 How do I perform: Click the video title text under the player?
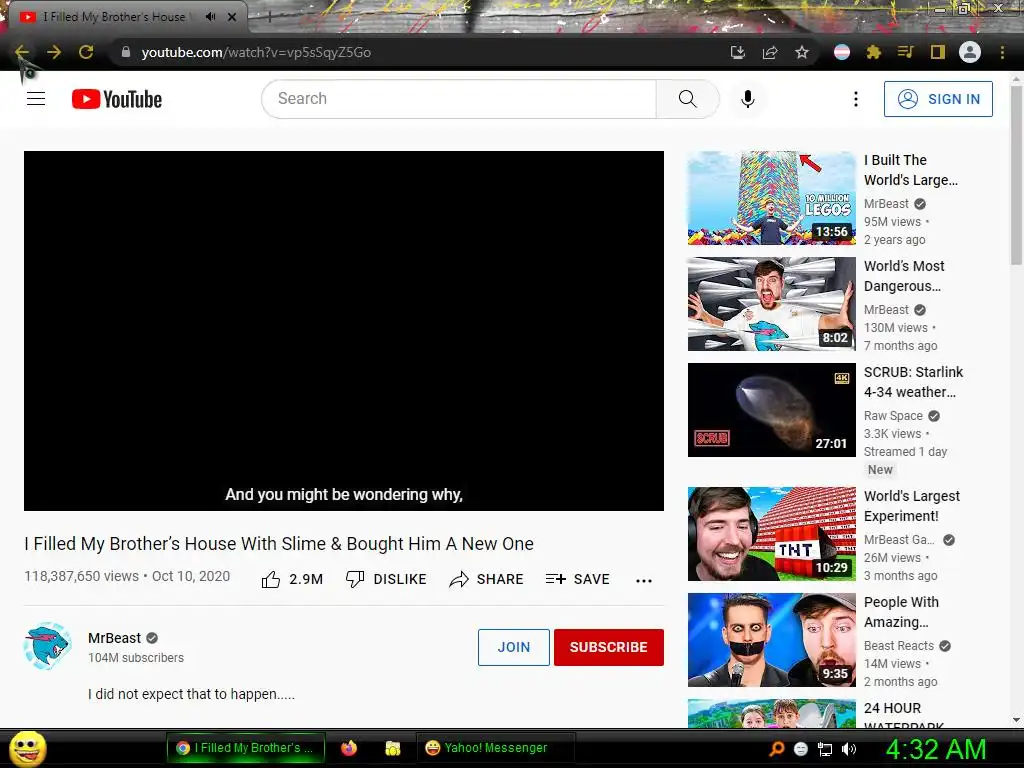click(279, 543)
